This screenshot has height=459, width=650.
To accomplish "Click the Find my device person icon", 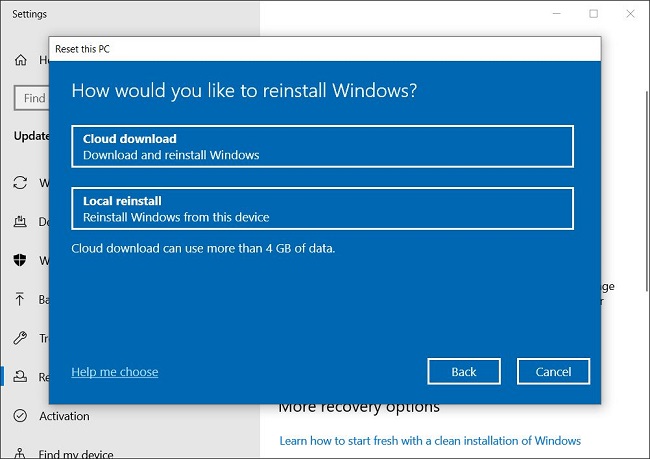I will pyautogui.click(x=20, y=454).
